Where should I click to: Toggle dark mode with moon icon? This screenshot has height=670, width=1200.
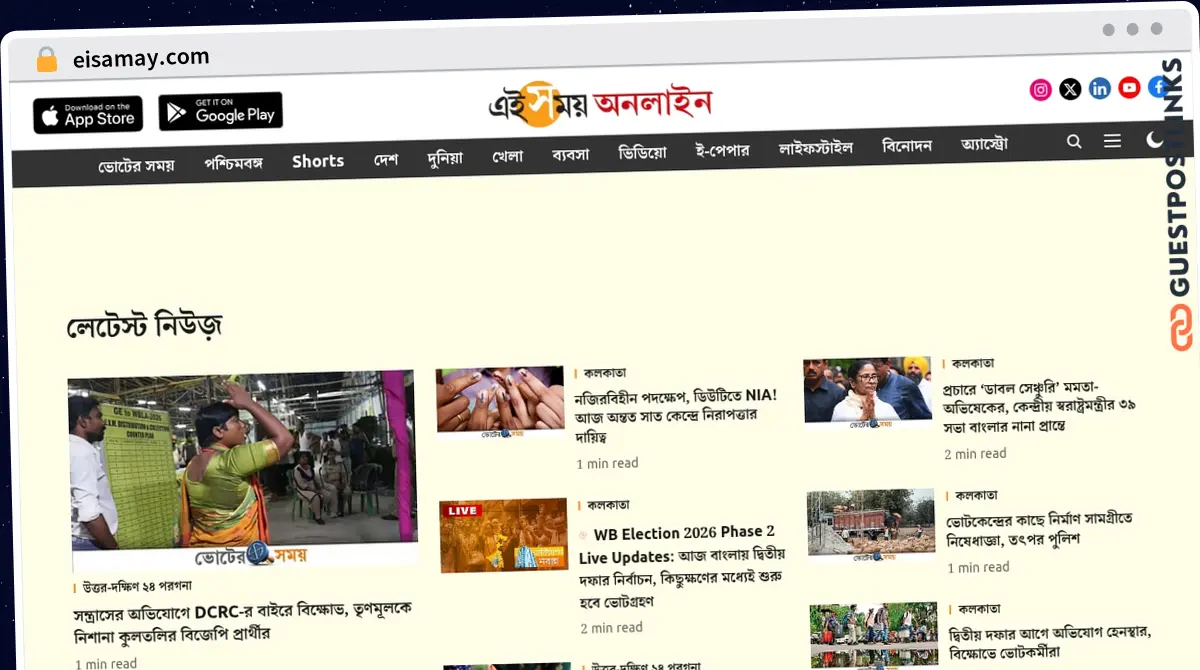1154,140
